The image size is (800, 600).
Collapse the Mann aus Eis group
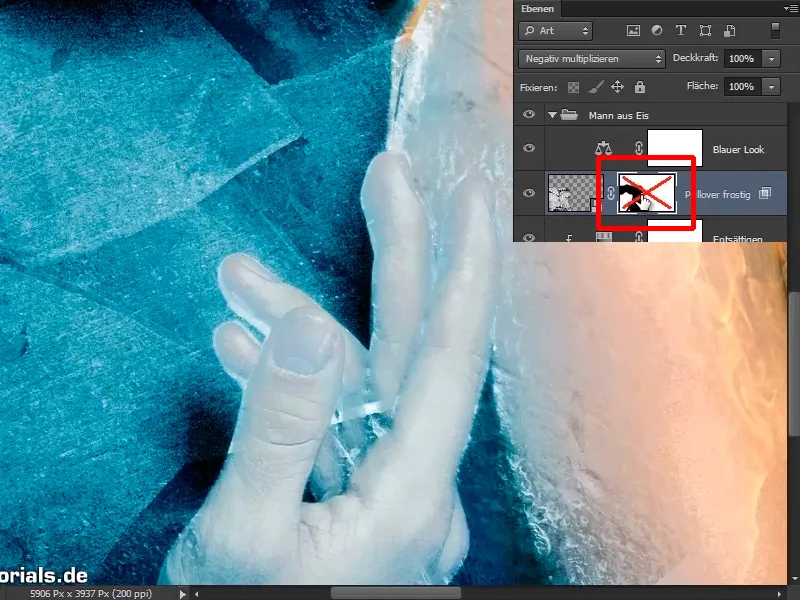click(552, 115)
